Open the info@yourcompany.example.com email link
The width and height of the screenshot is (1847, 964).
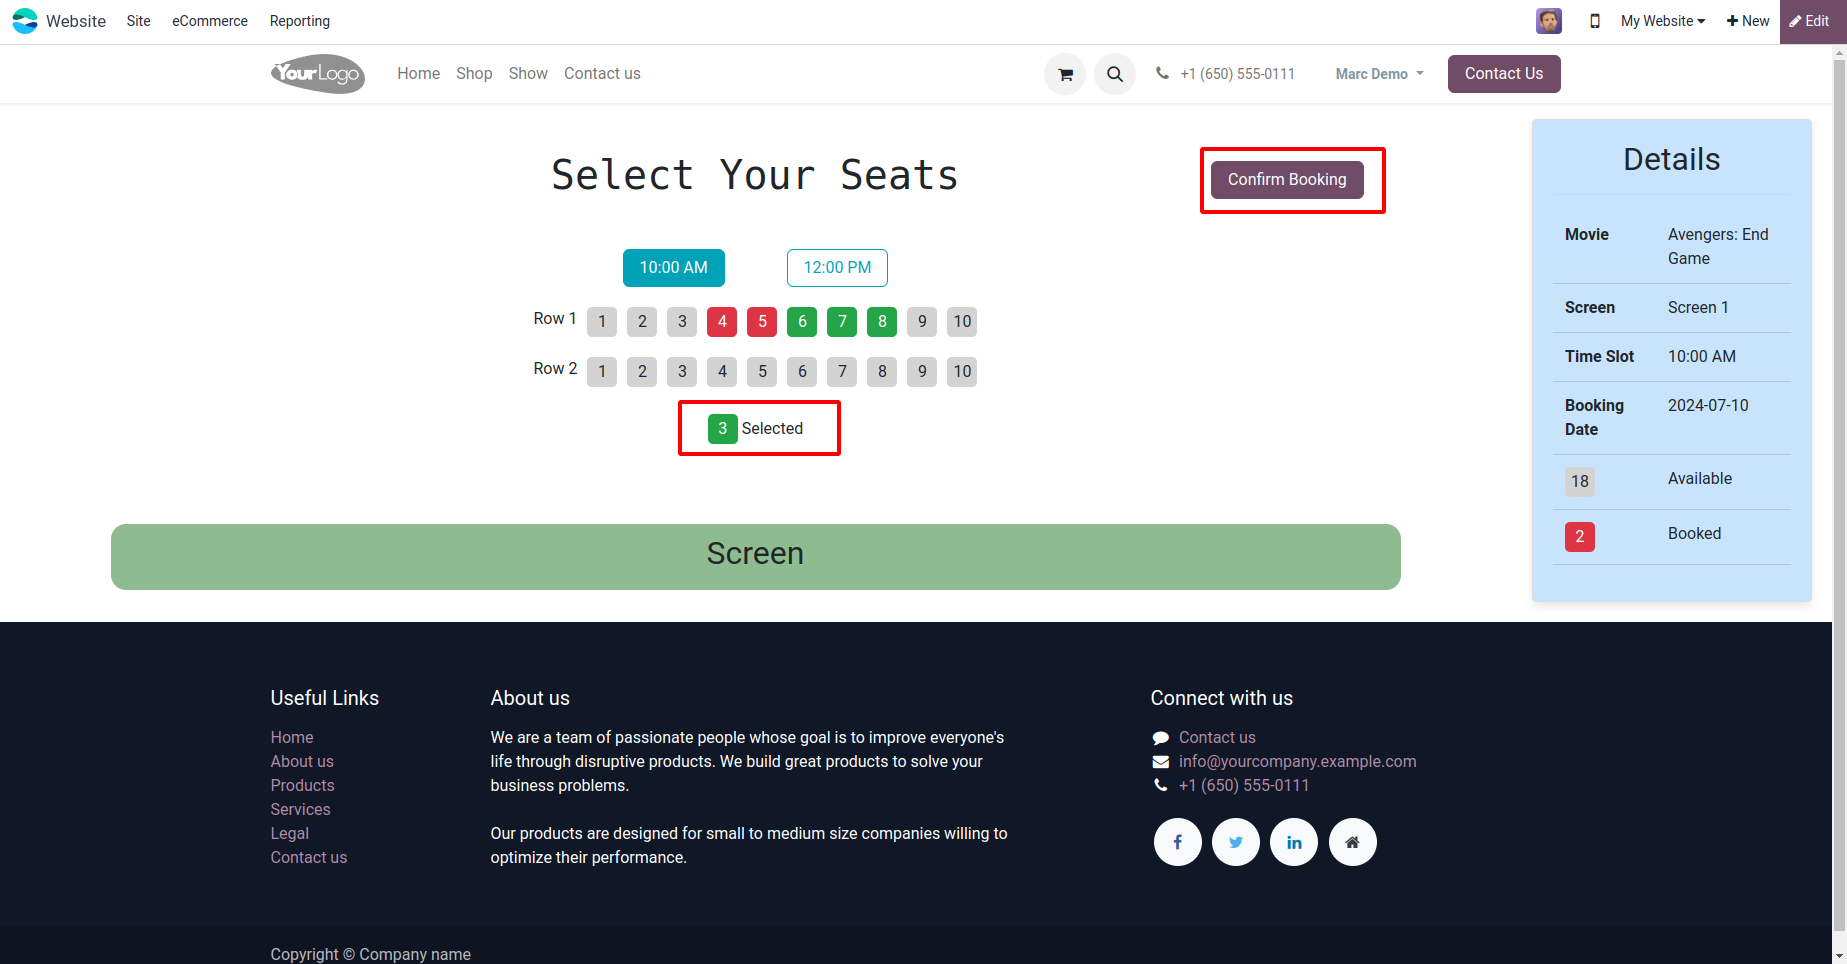tap(1297, 761)
